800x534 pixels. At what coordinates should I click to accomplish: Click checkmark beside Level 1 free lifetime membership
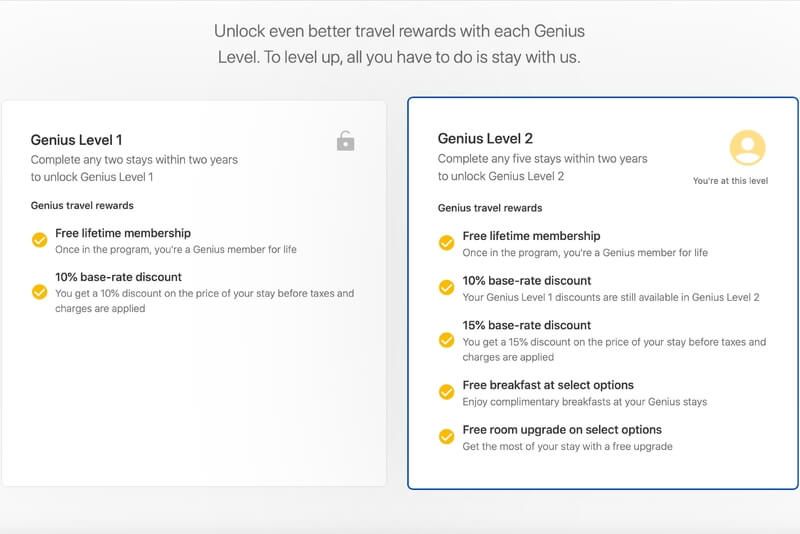click(39, 240)
